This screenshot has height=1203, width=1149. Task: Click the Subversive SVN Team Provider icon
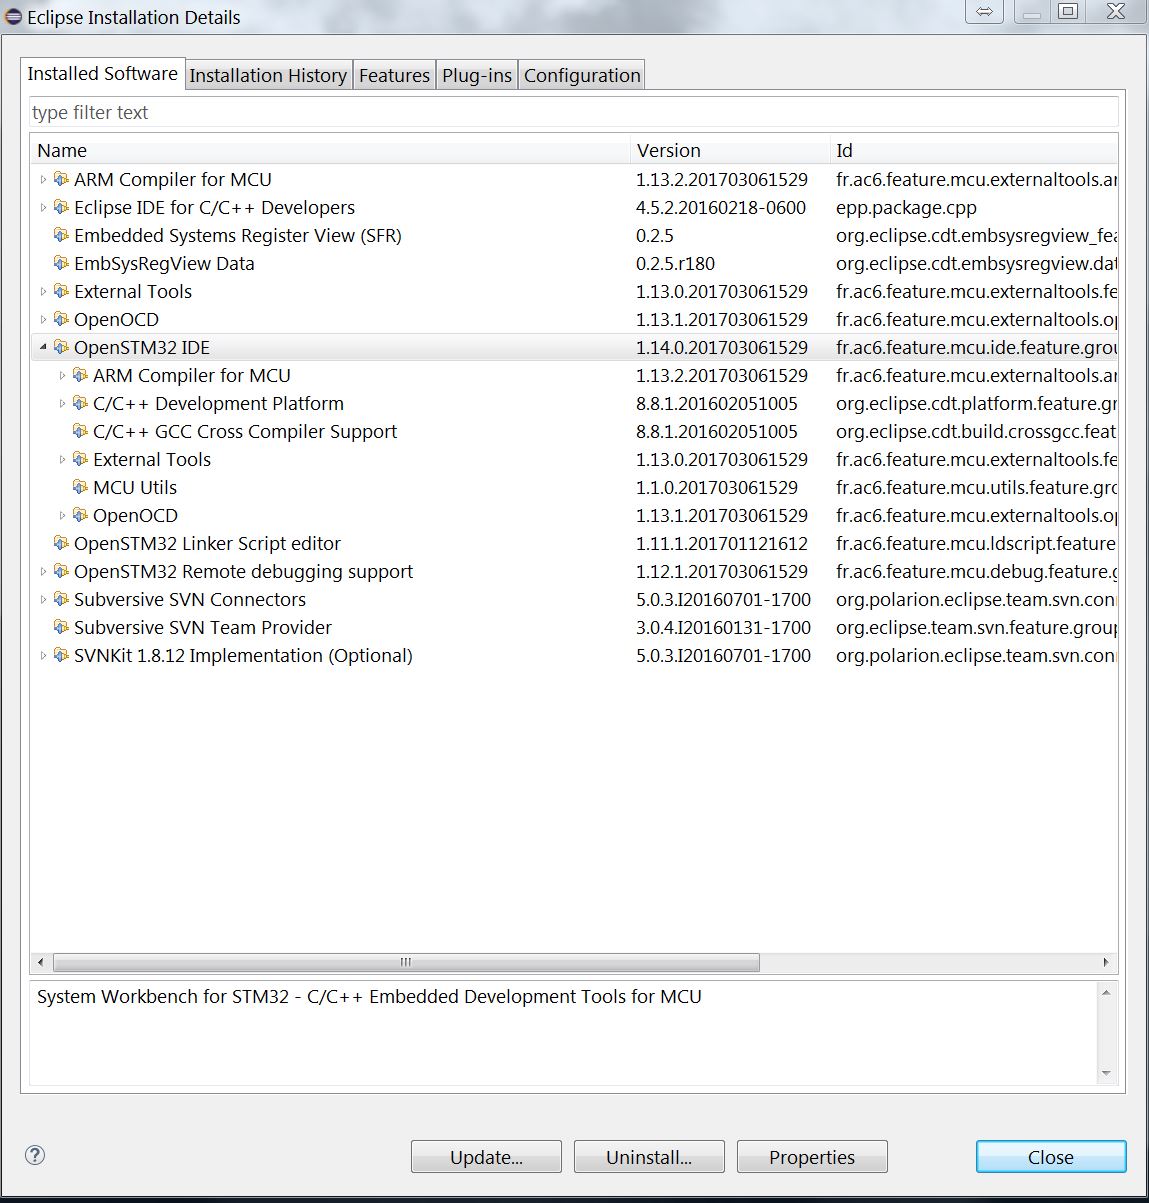(x=61, y=627)
